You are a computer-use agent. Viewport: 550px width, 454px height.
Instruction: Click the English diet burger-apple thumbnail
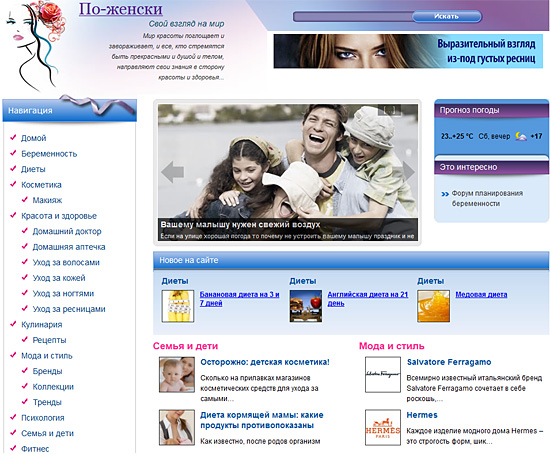306,306
